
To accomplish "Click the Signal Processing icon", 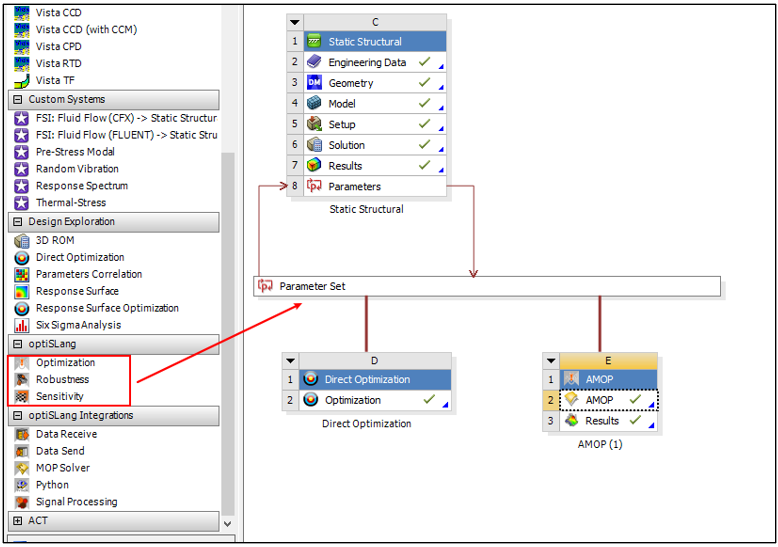I will tap(21, 502).
